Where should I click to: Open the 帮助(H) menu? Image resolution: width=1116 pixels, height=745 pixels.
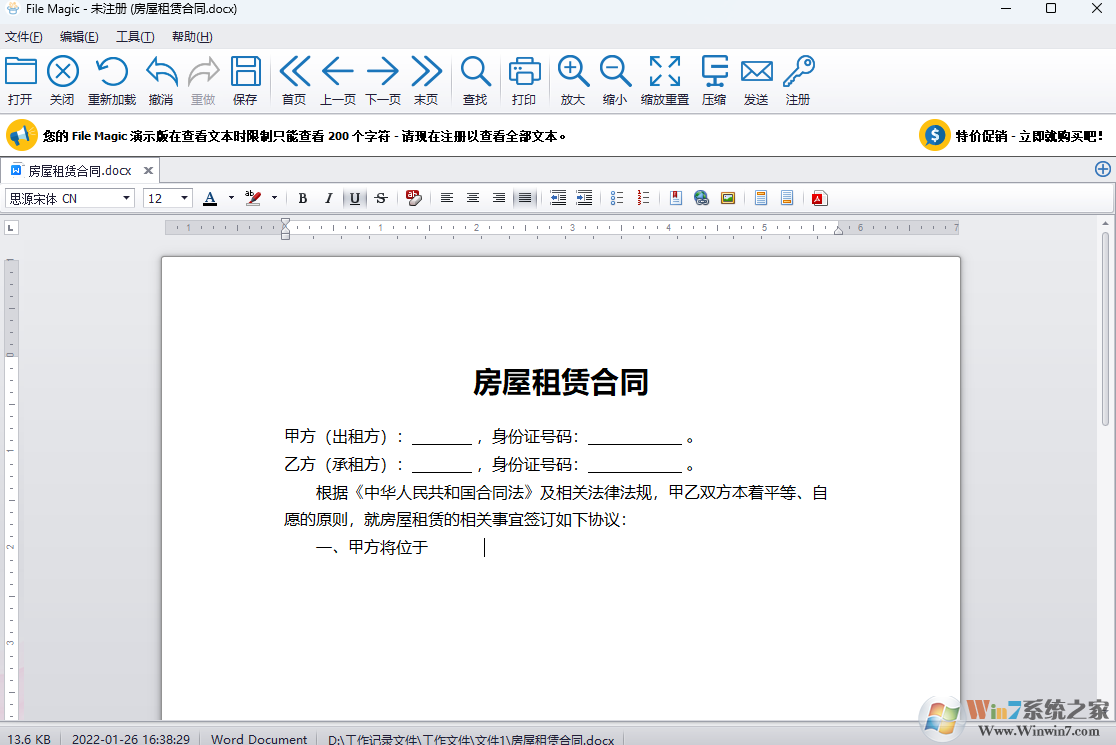[192, 37]
